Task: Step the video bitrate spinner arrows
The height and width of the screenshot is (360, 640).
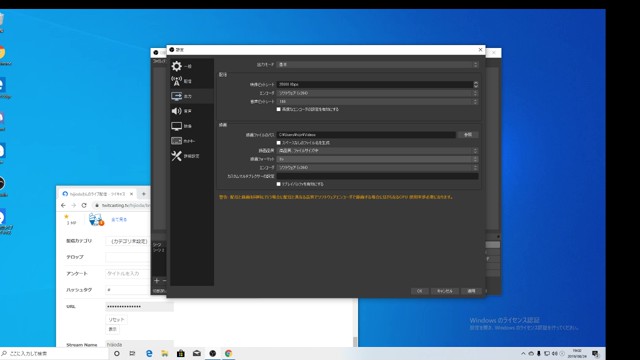Action: pos(476,84)
